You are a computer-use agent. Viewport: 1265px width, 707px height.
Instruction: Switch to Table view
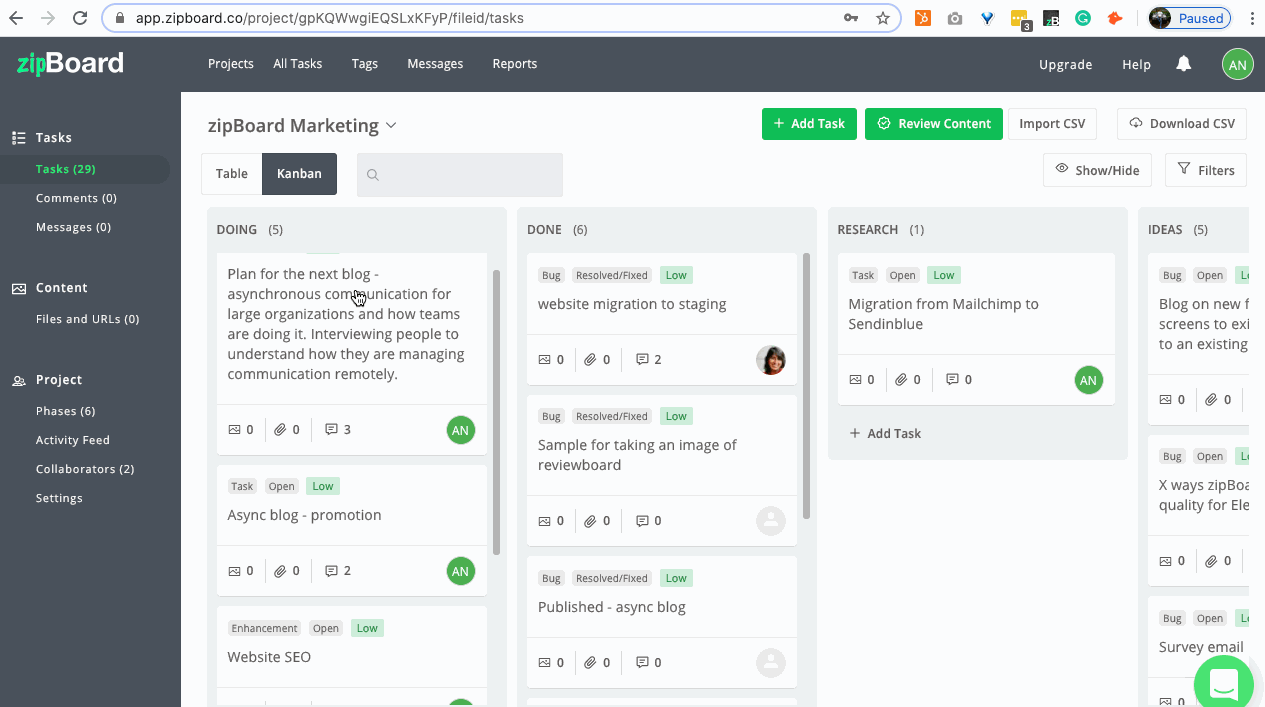coord(232,174)
